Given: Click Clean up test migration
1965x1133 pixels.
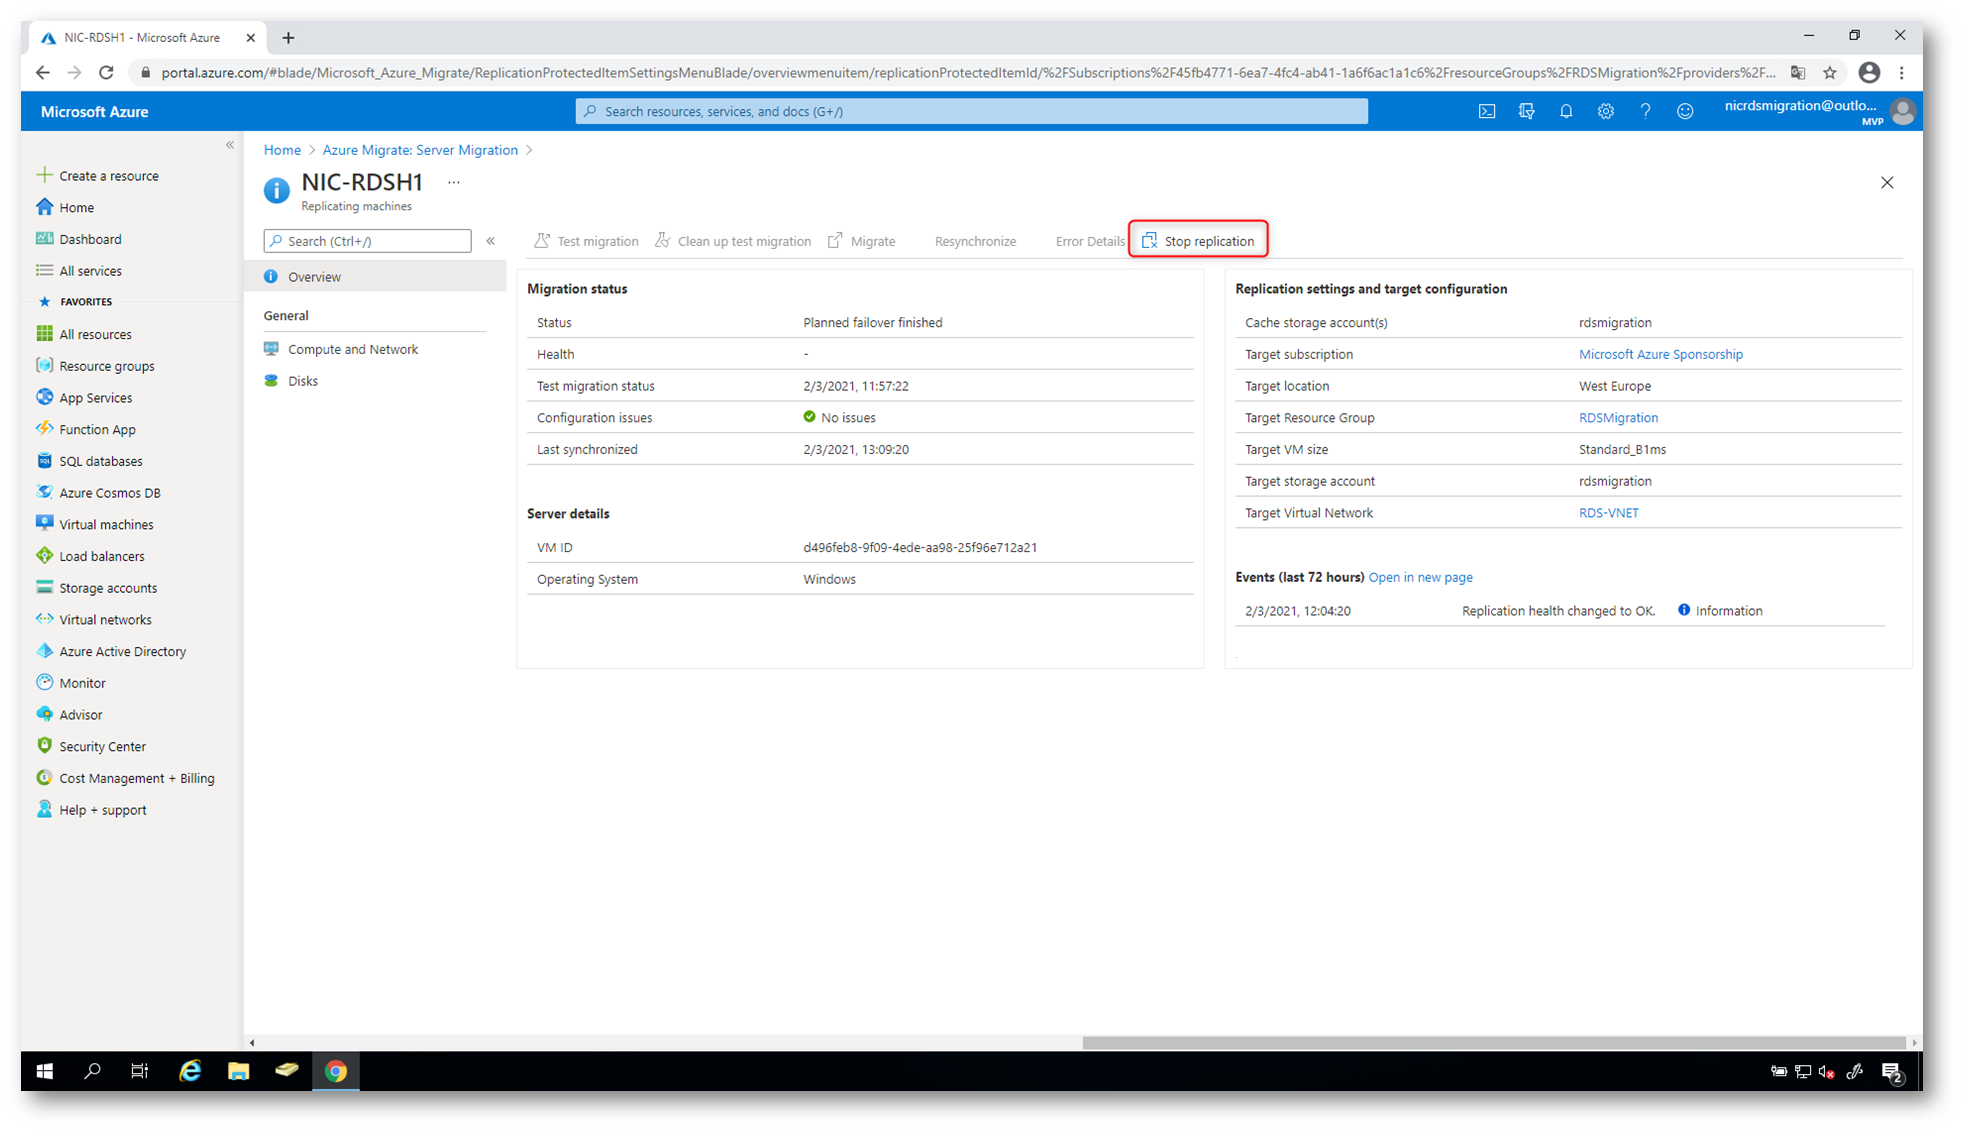Looking at the screenshot, I should 733,241.
